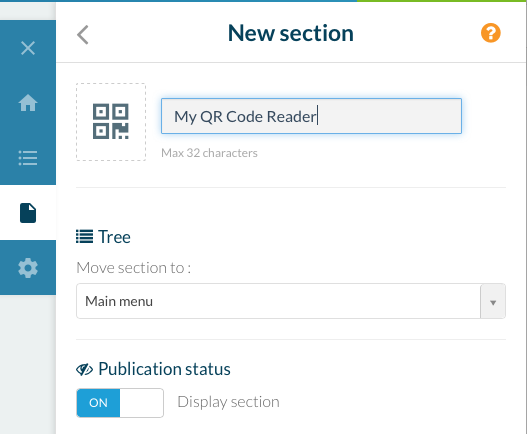Select the page document icon in sidebar
Viewport: 527px width, 434px height.
click(28, 213)
